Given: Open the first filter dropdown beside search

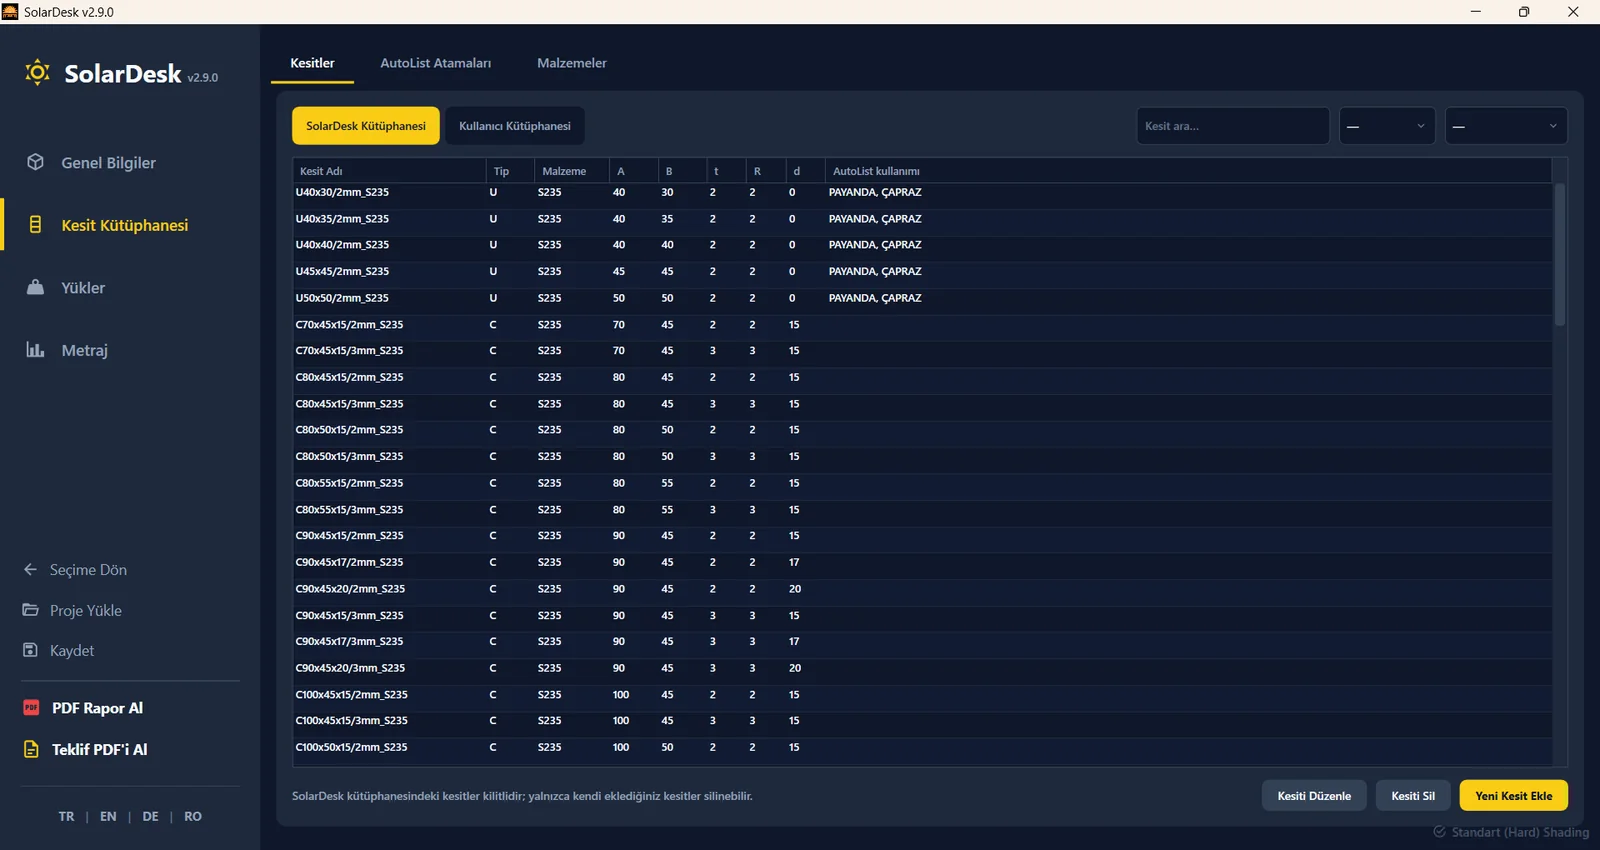Looking at the screenshot, I should (1387, 126).
